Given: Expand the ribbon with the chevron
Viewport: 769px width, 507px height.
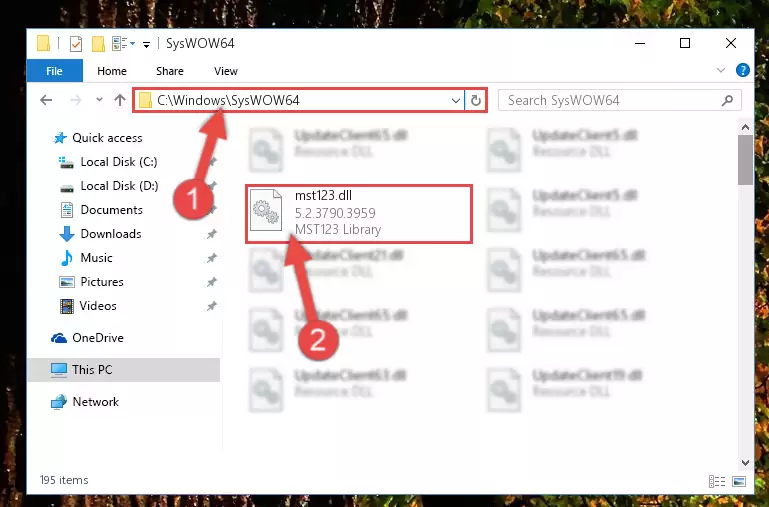Looking at the screenshot, I should click(x=720, y=71).
